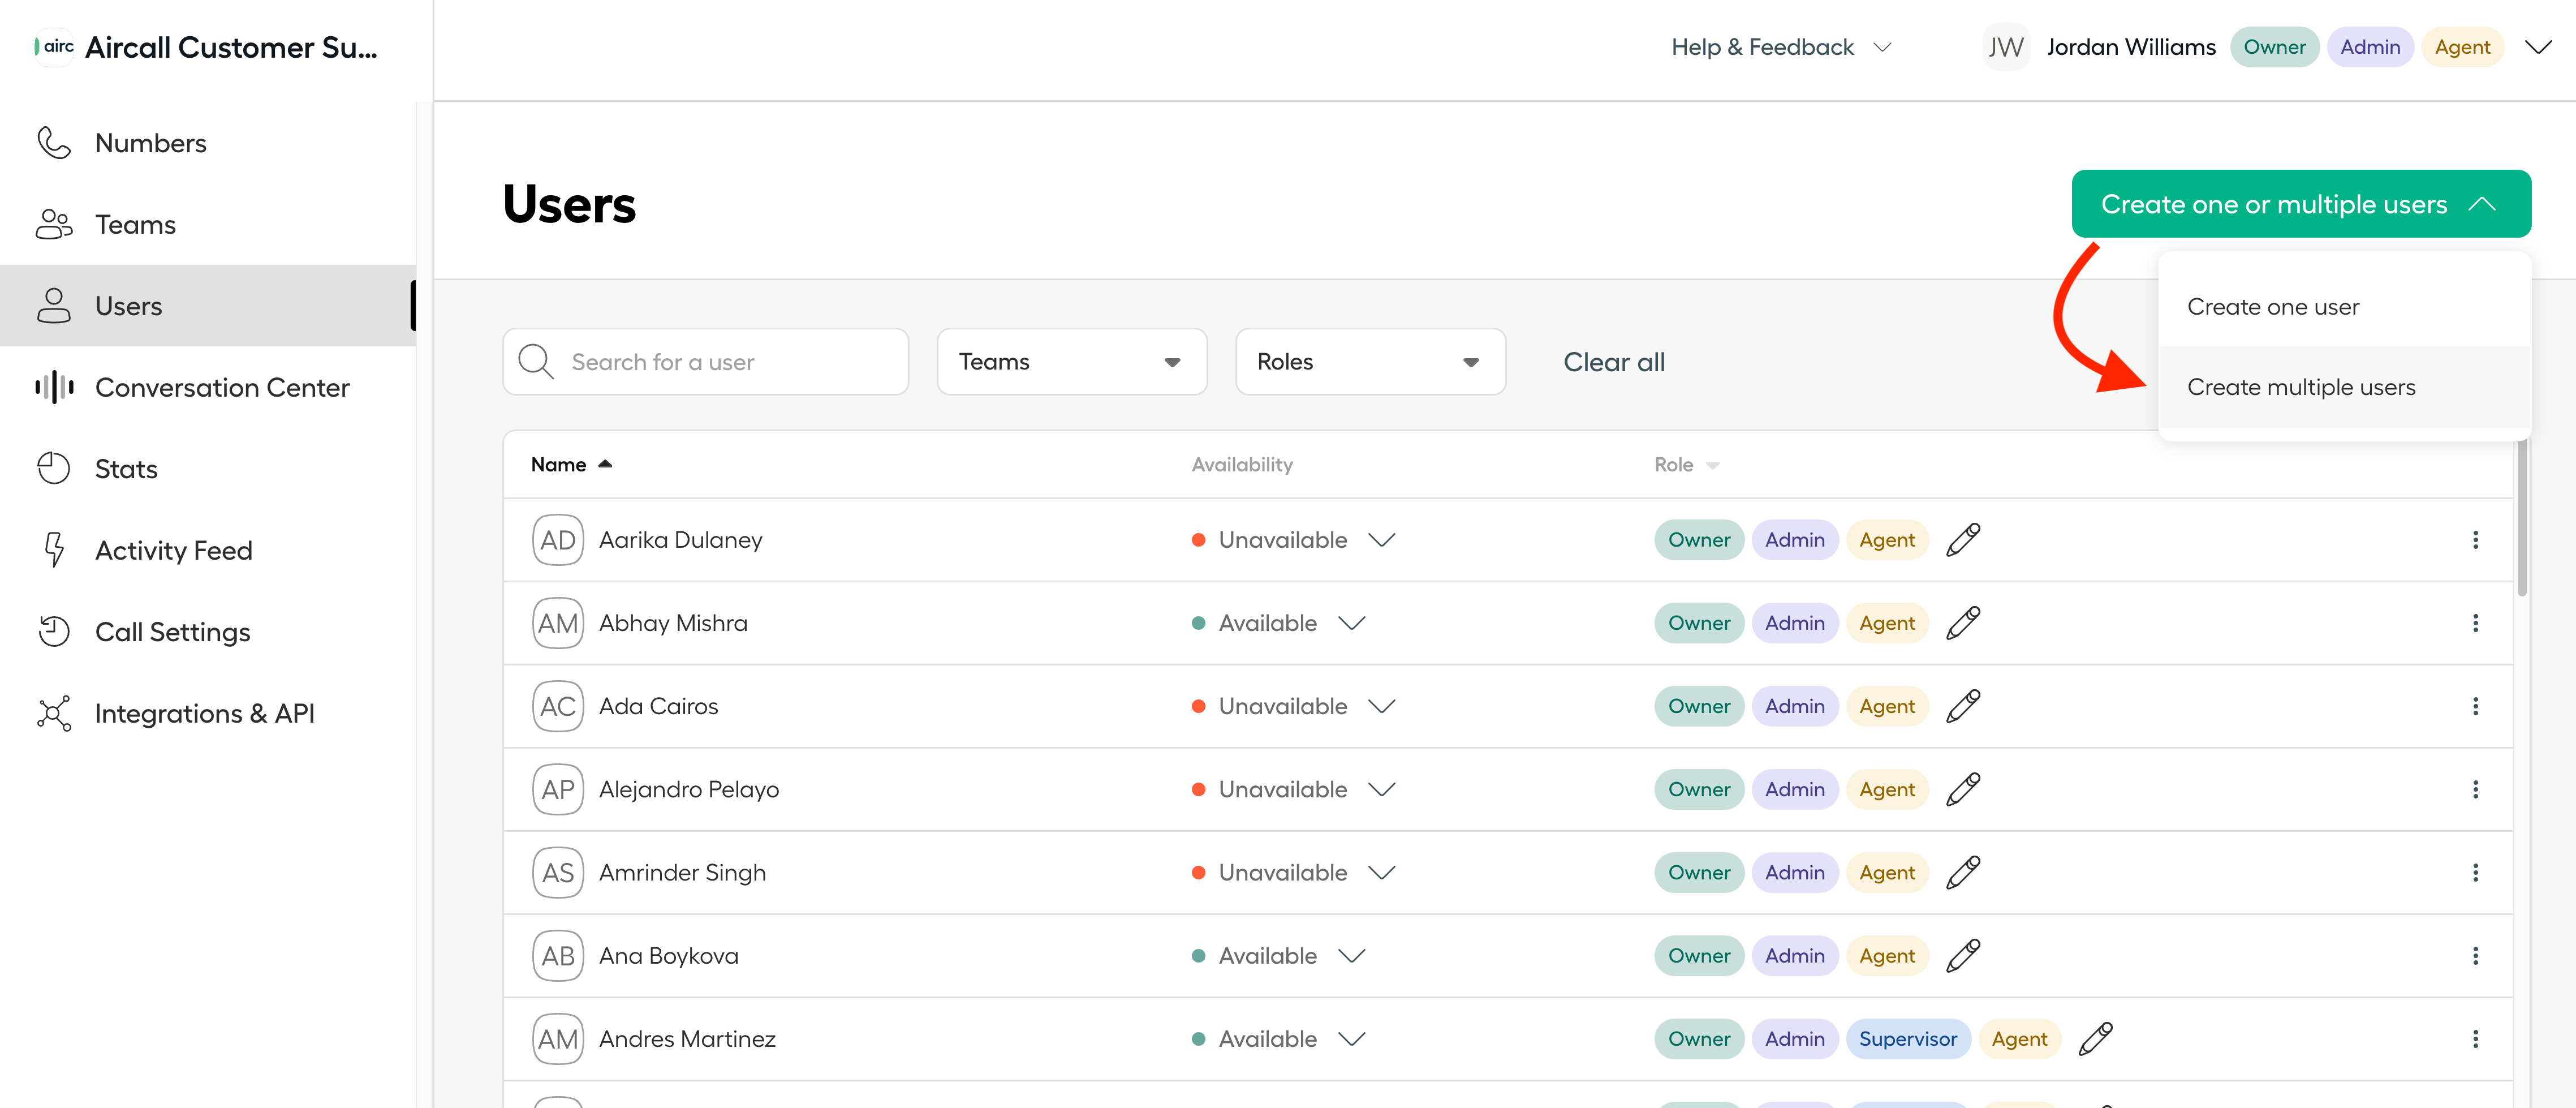Image resolution: width=2576 pixels, height=1108 pixels.
Task: Expand availability dropdown for Ana Boykova
Action: pyautogui.click(x=1352, y=956)
